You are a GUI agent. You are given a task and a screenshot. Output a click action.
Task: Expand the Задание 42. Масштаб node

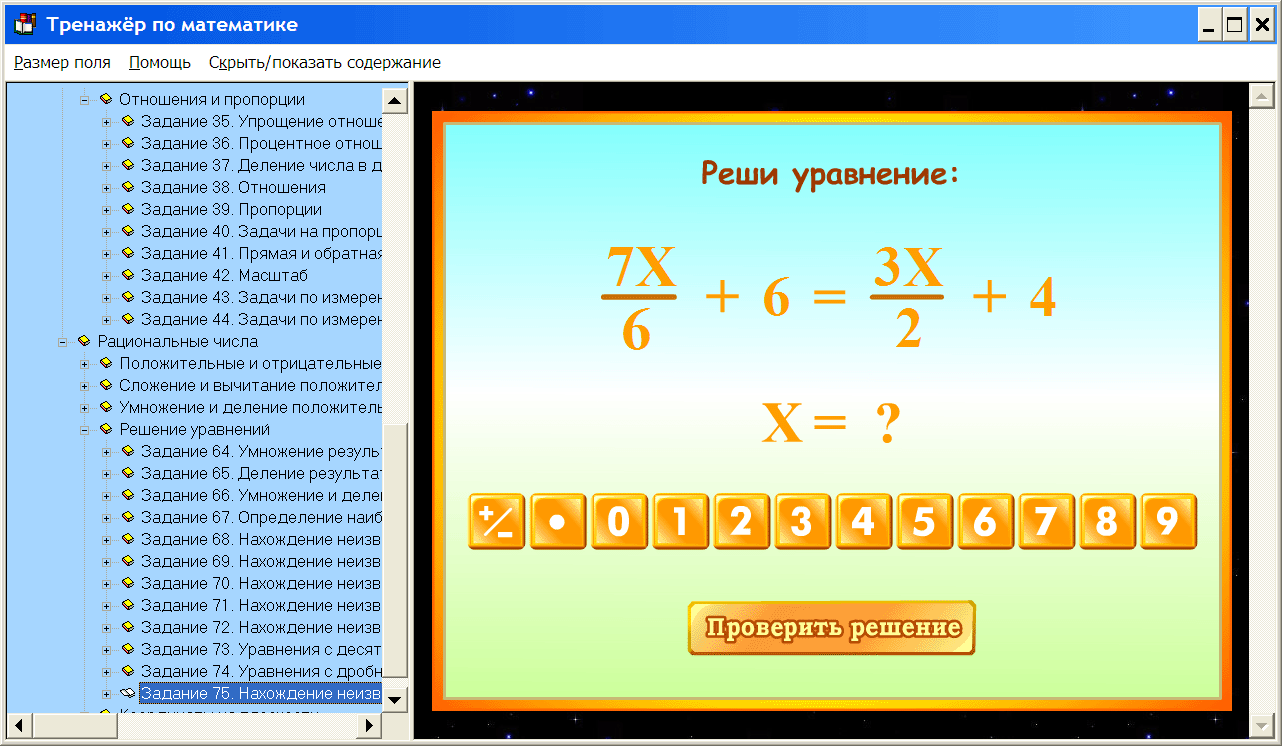[105, 275]
